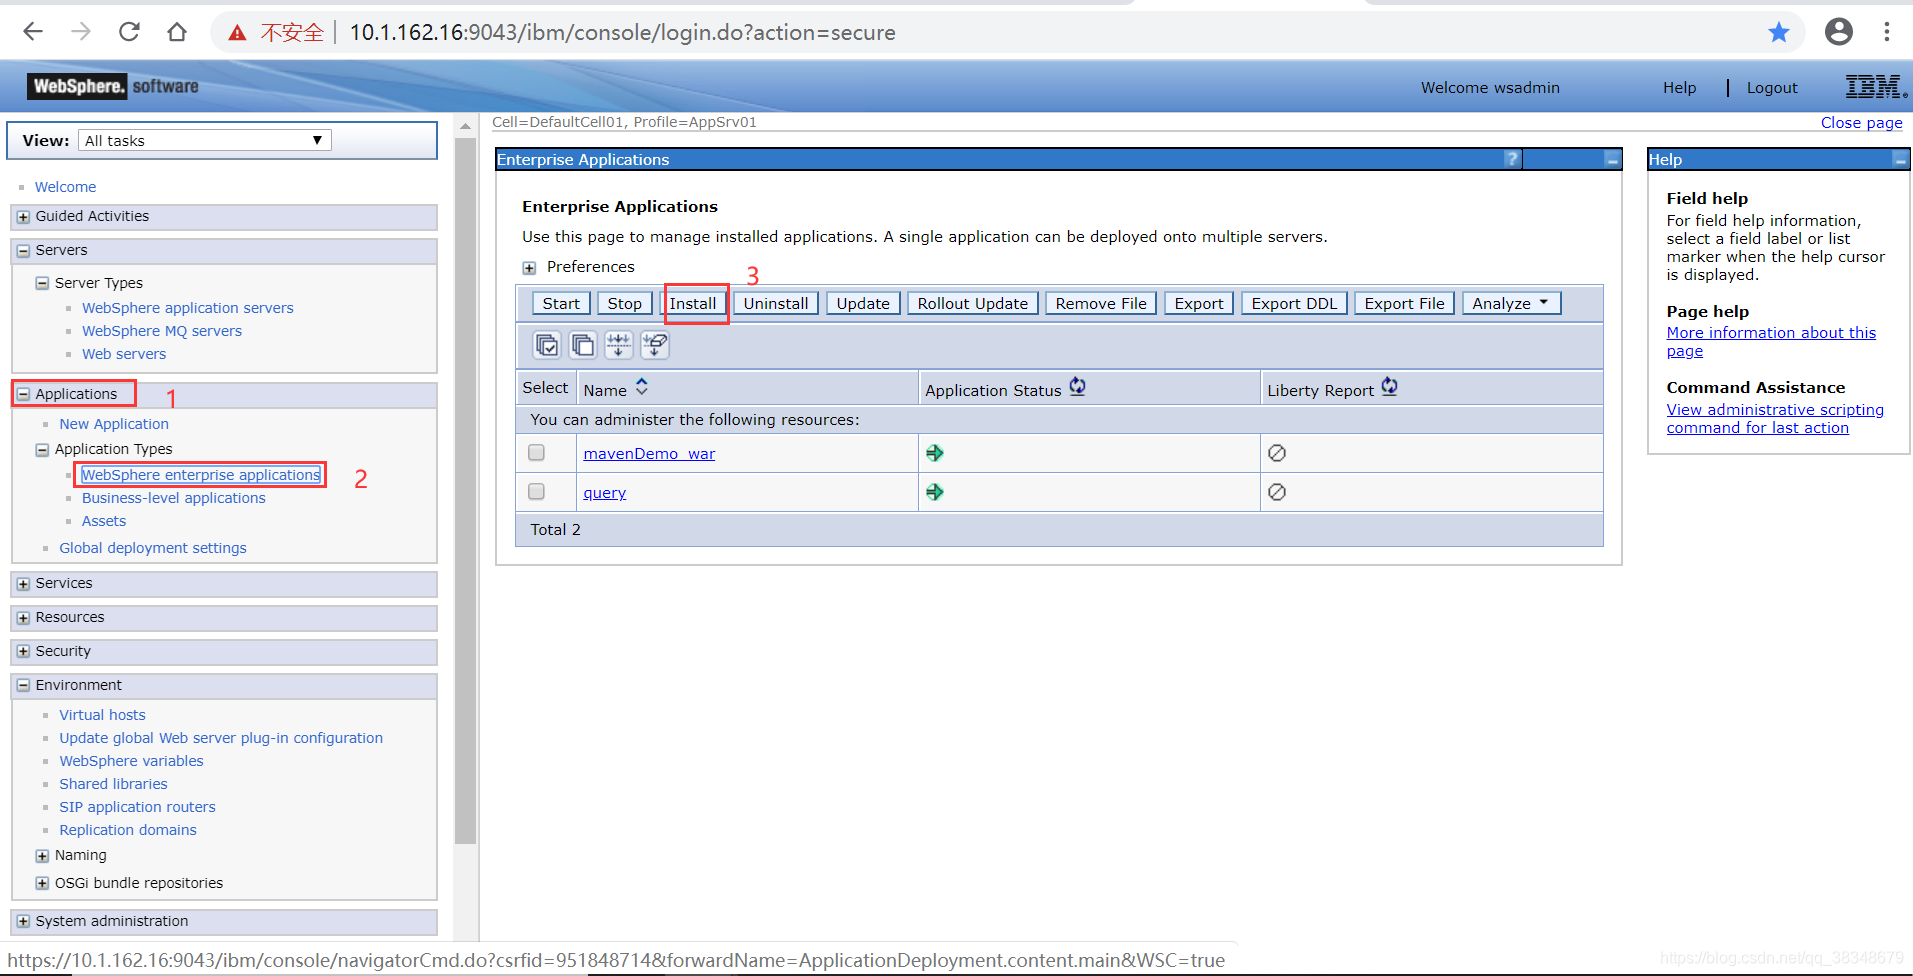
Task: Minimize the Enterprise Applications portlet
Action: 1612,159
